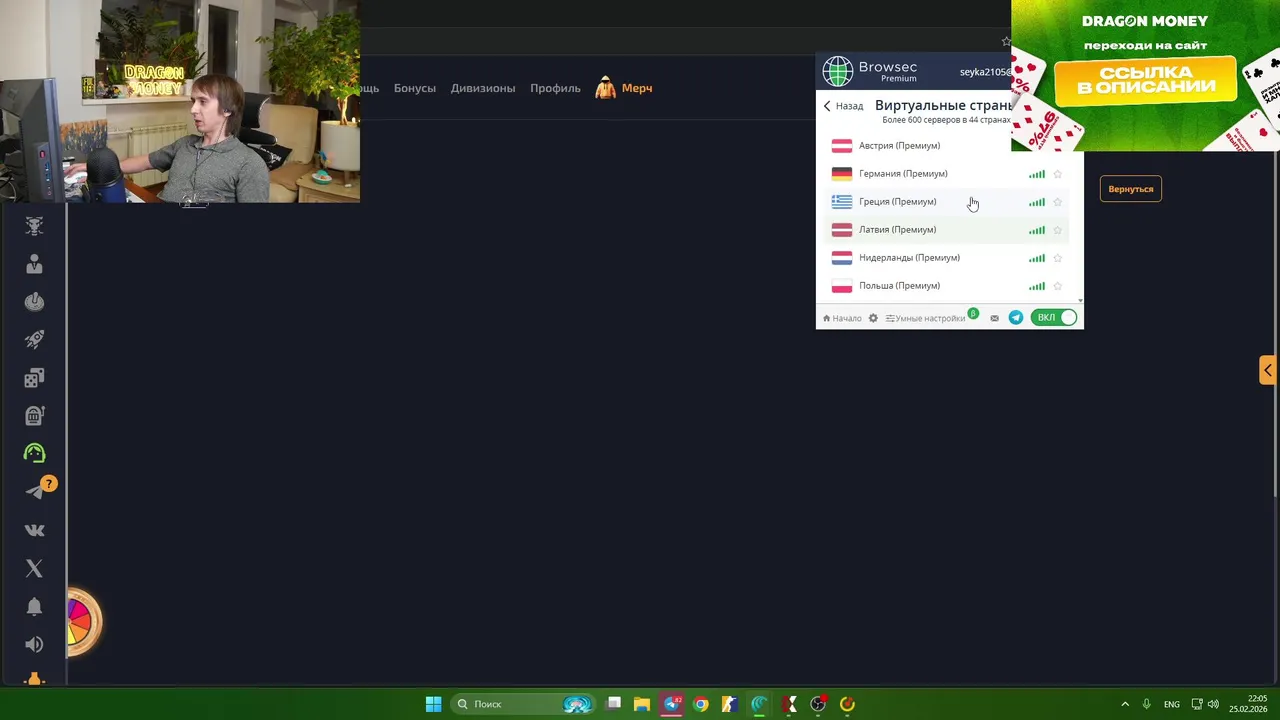Favorite Нидерланды with its star
This screenshot has width=1280, height=720.
(x=1058, y=258)
